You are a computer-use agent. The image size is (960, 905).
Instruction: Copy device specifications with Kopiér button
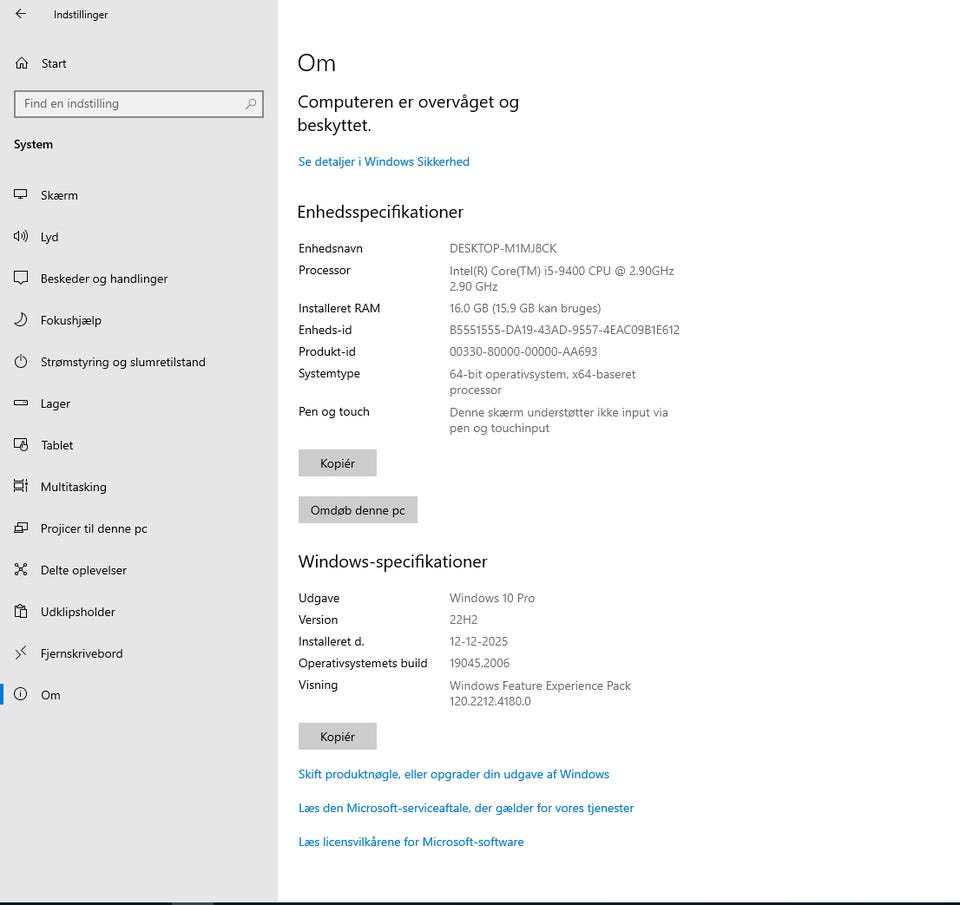pyautogui.click(x=337, y=463)
